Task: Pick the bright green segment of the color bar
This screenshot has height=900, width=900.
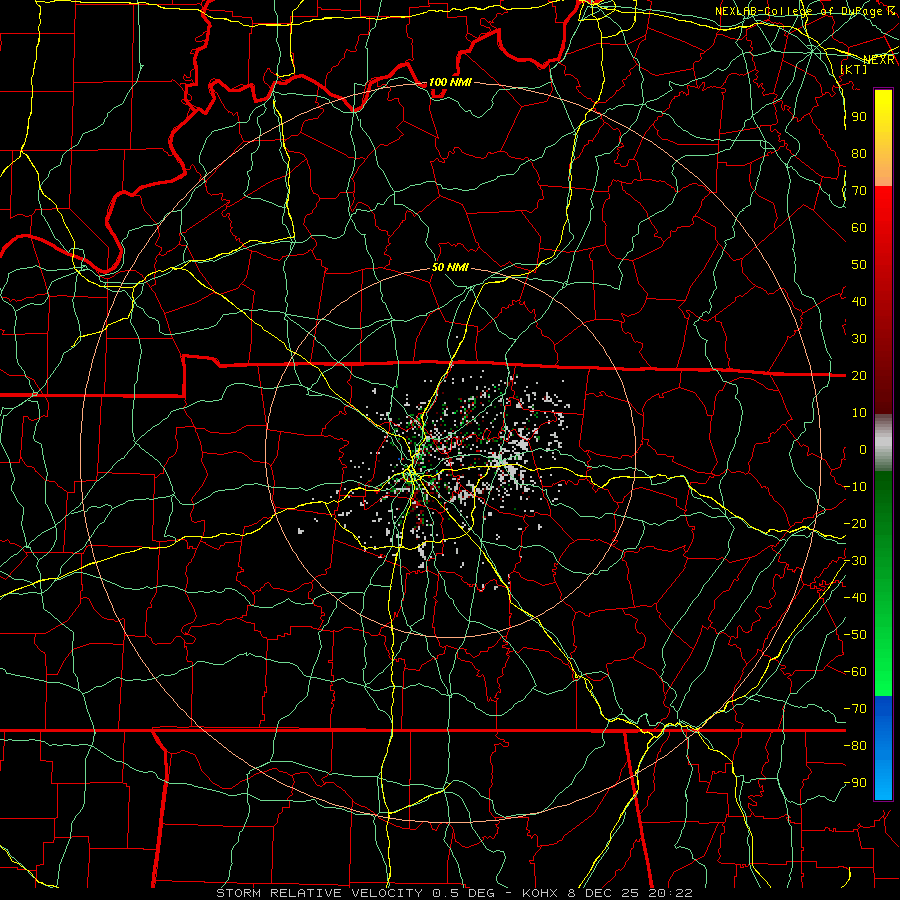Action: (883, 666)
